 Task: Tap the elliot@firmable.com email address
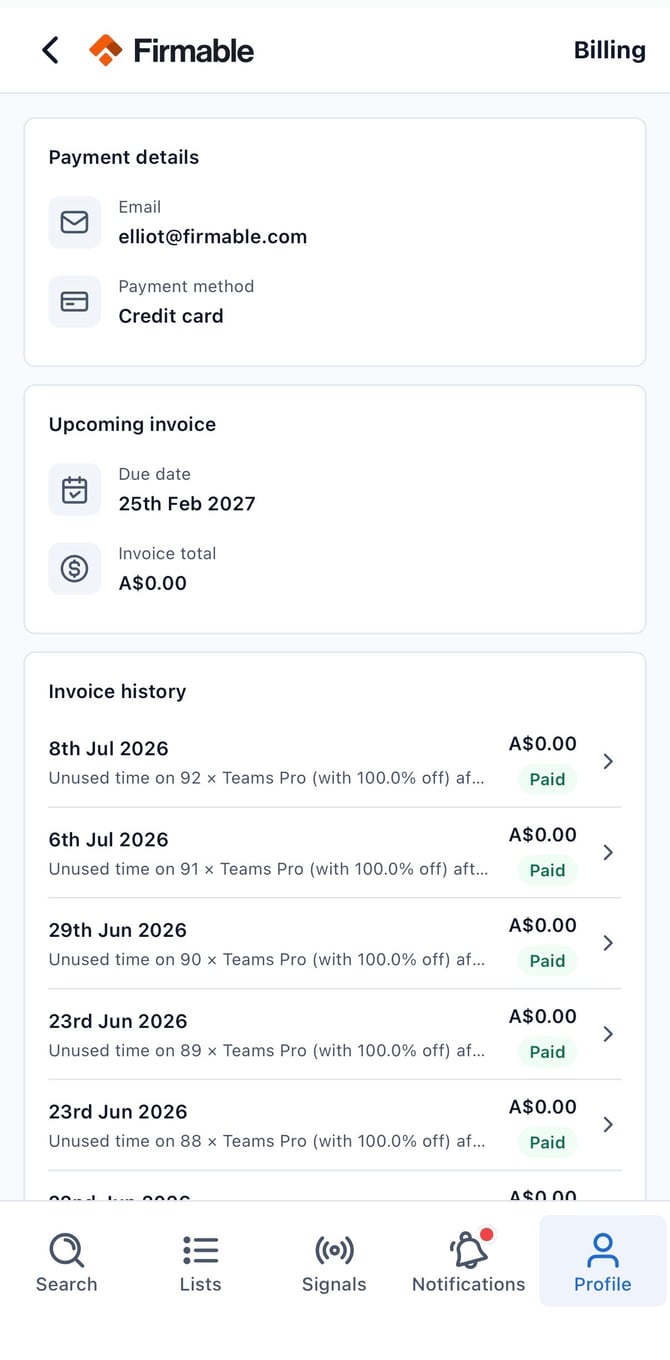pos(213,237)
